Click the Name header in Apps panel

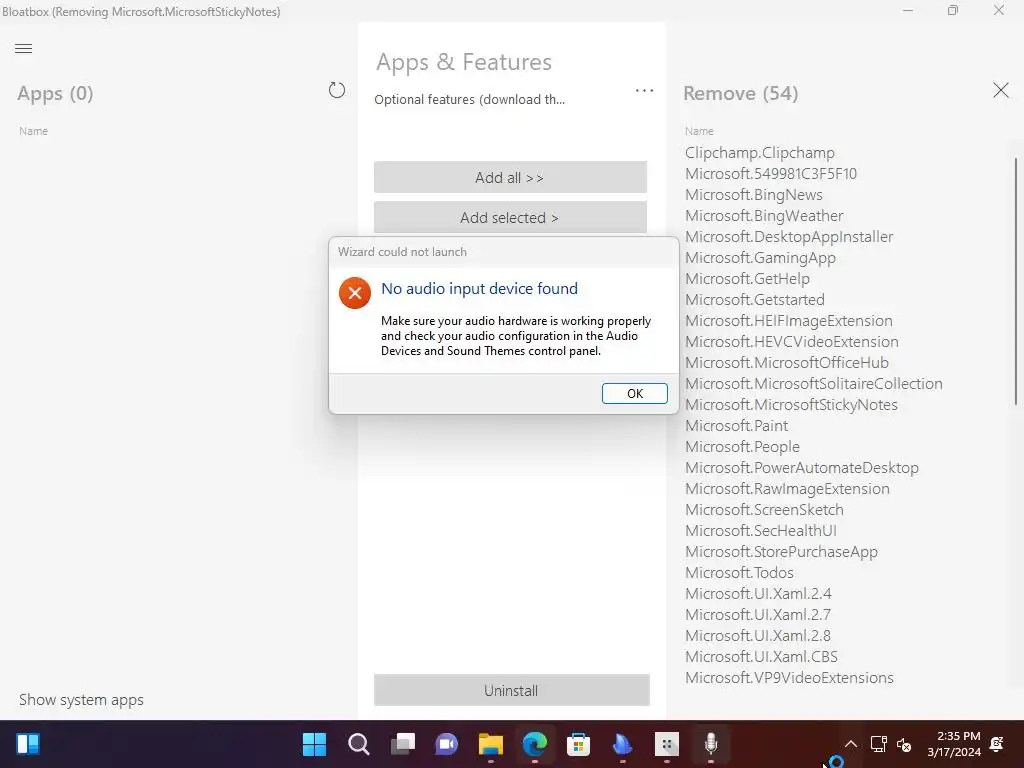pyautogui.click(x=33, y=131)
